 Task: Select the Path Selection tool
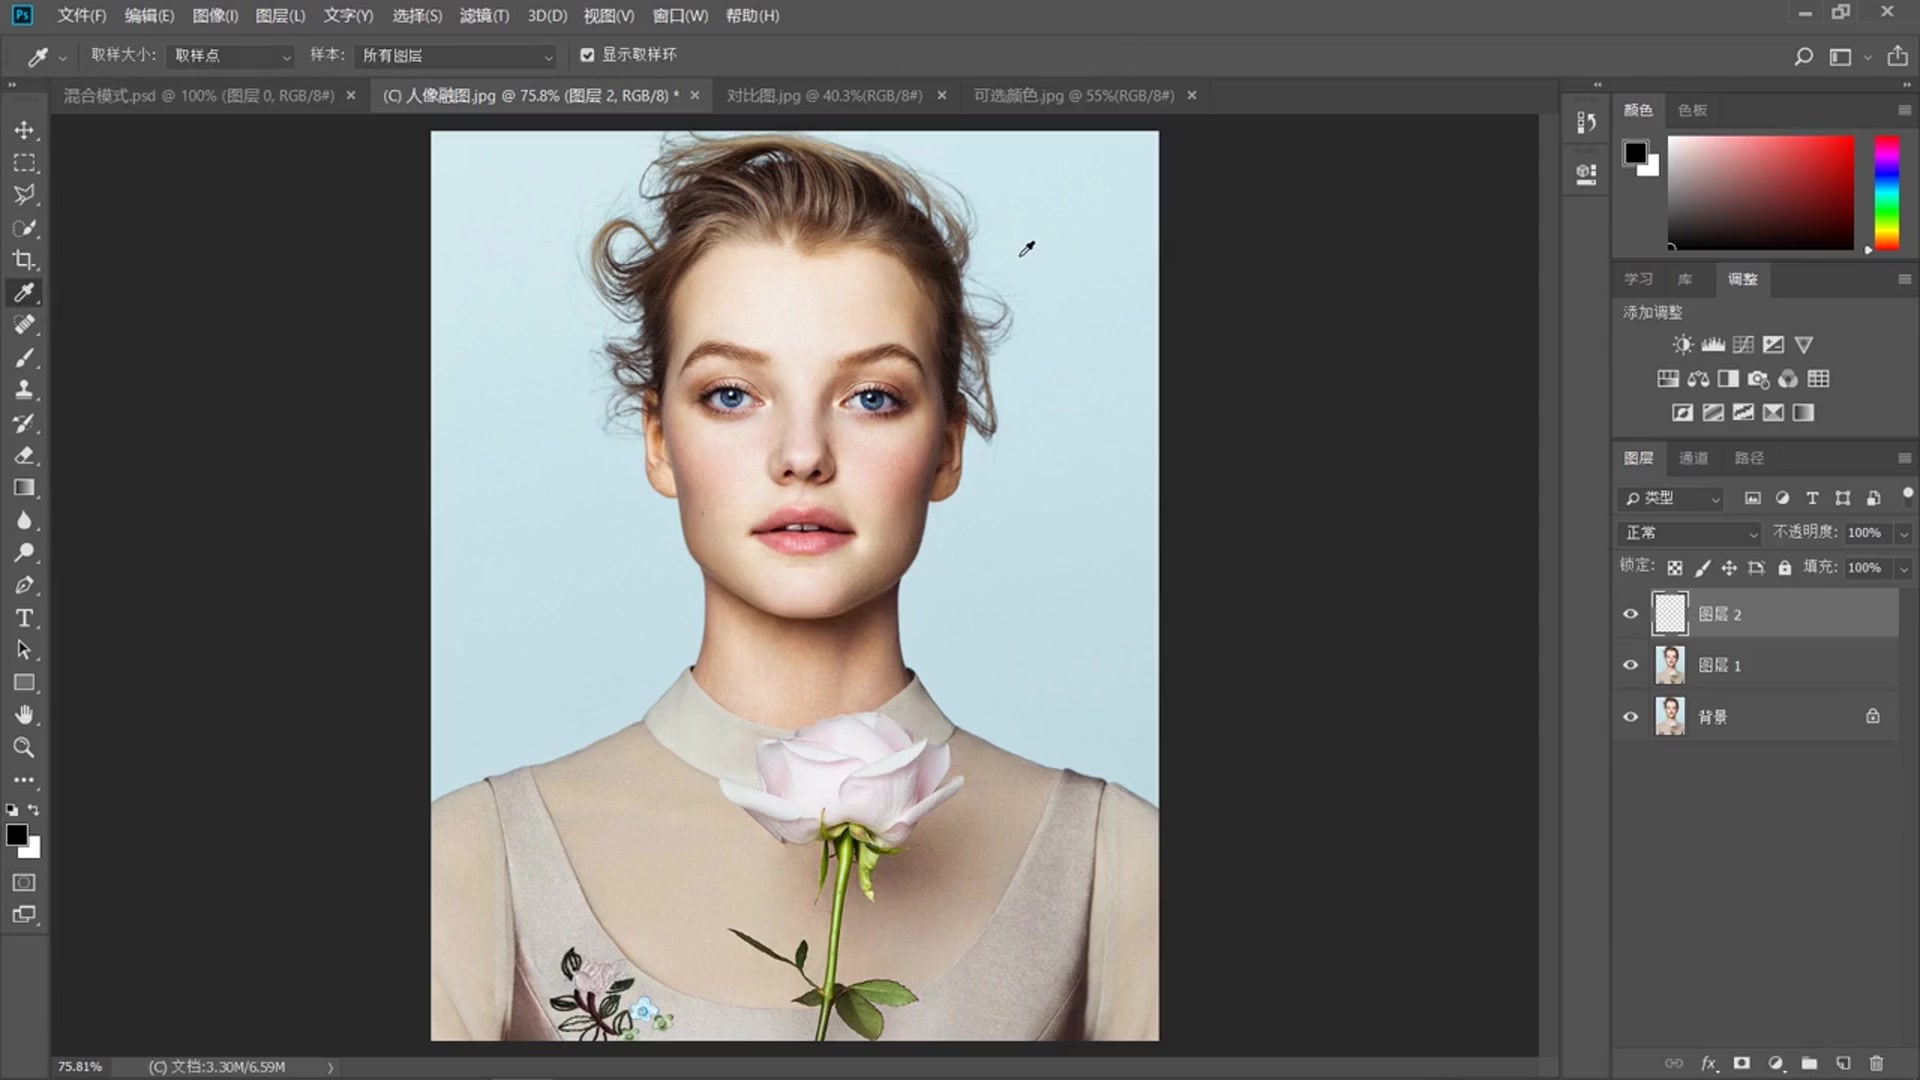click(24, 650)
